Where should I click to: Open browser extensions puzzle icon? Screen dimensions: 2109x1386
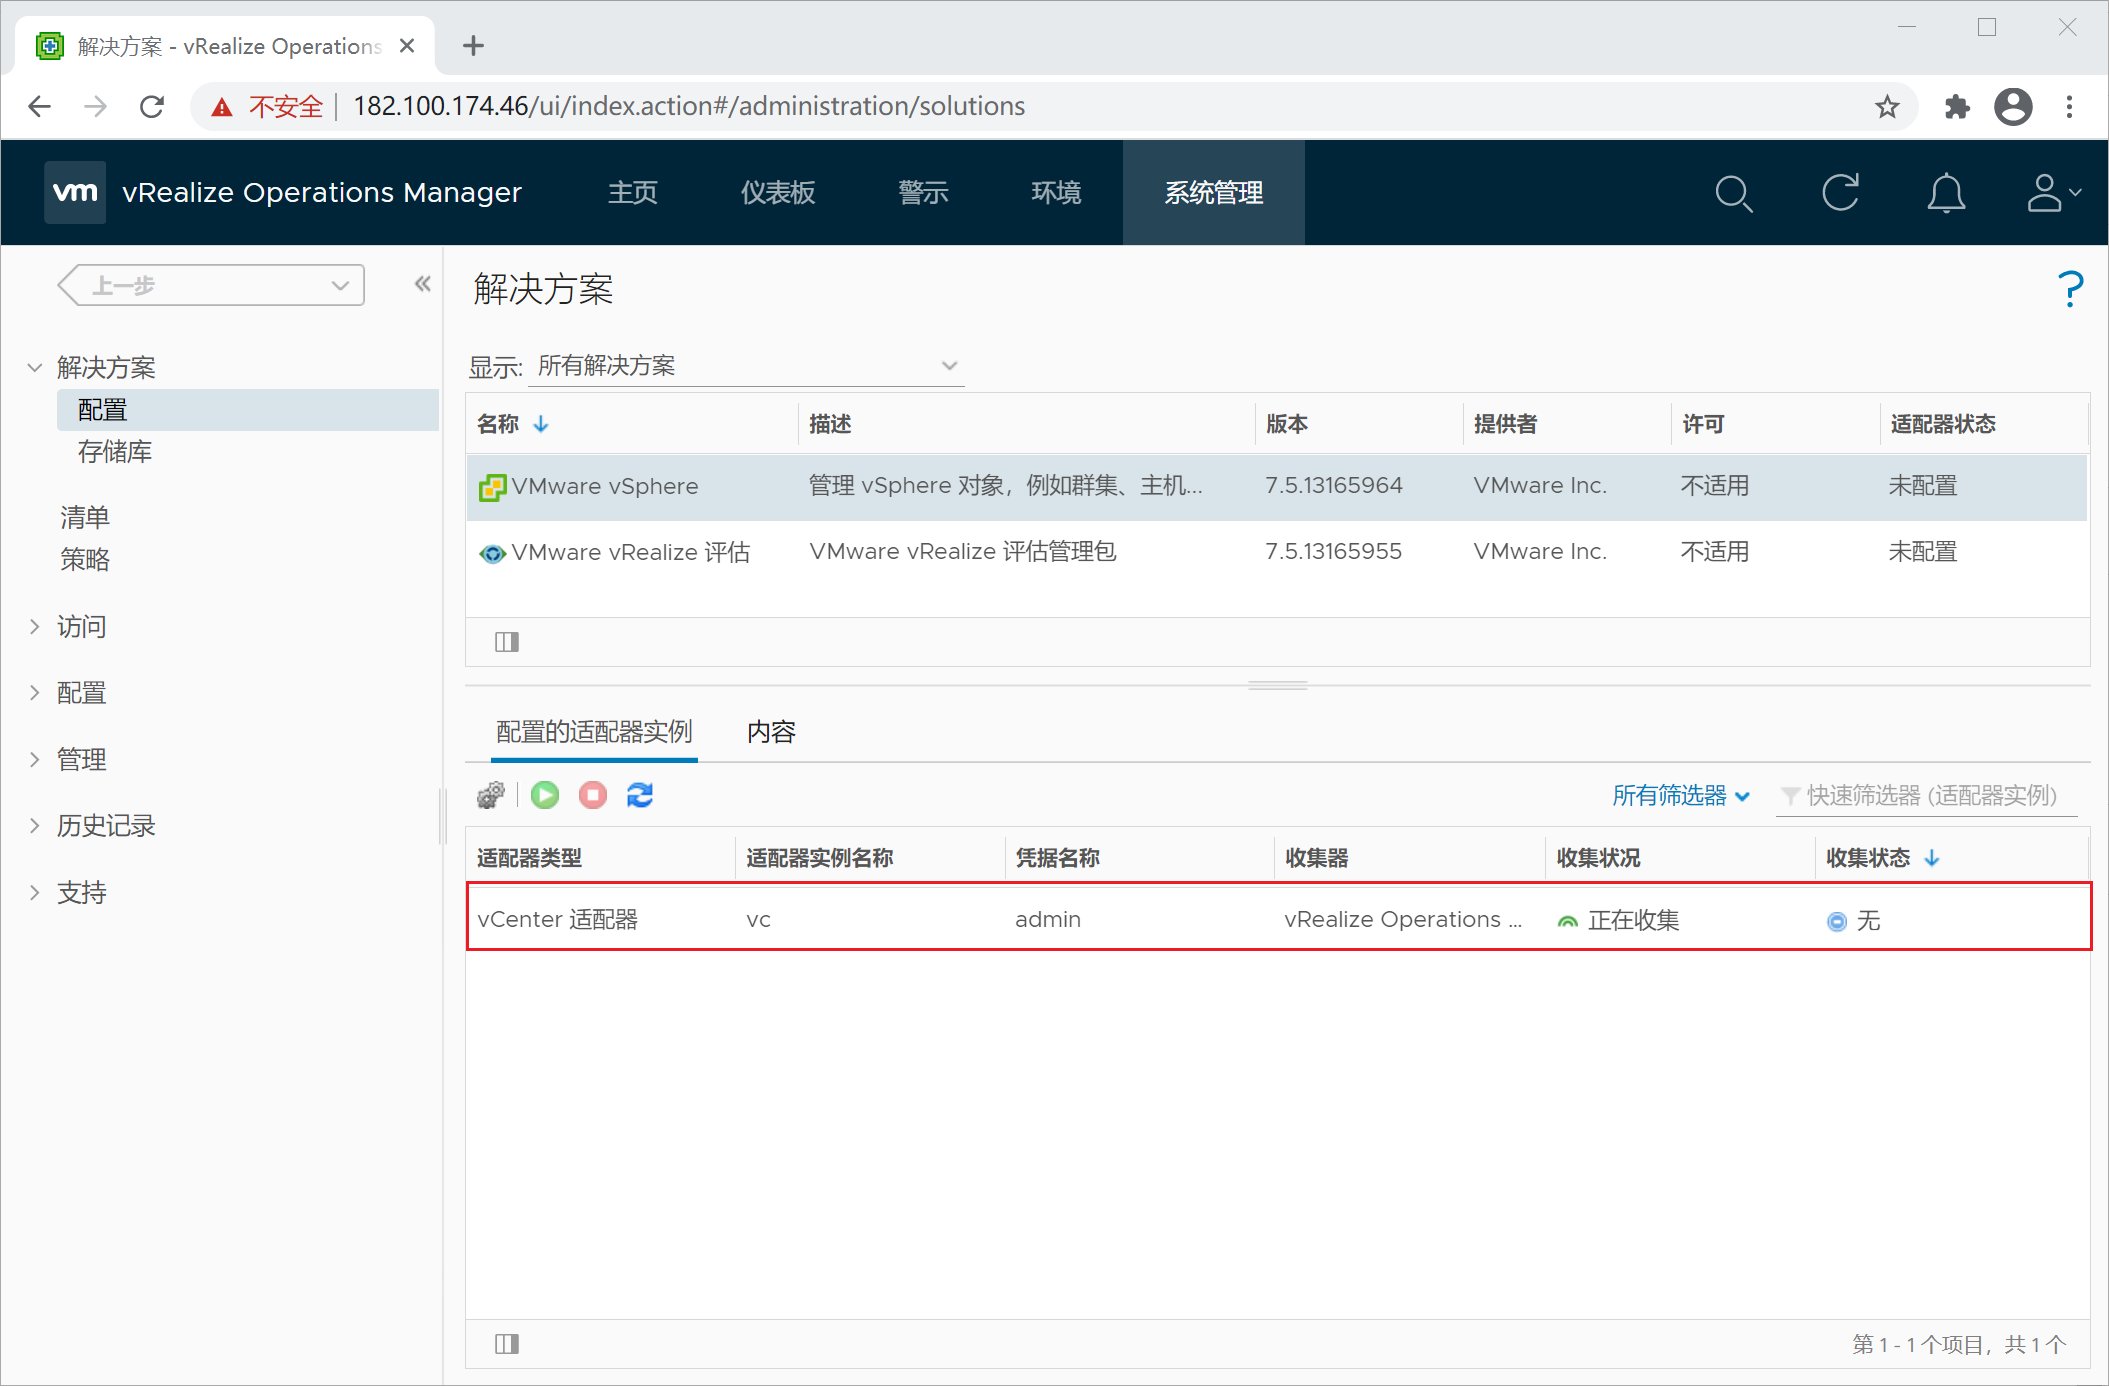pos(1957,107)
